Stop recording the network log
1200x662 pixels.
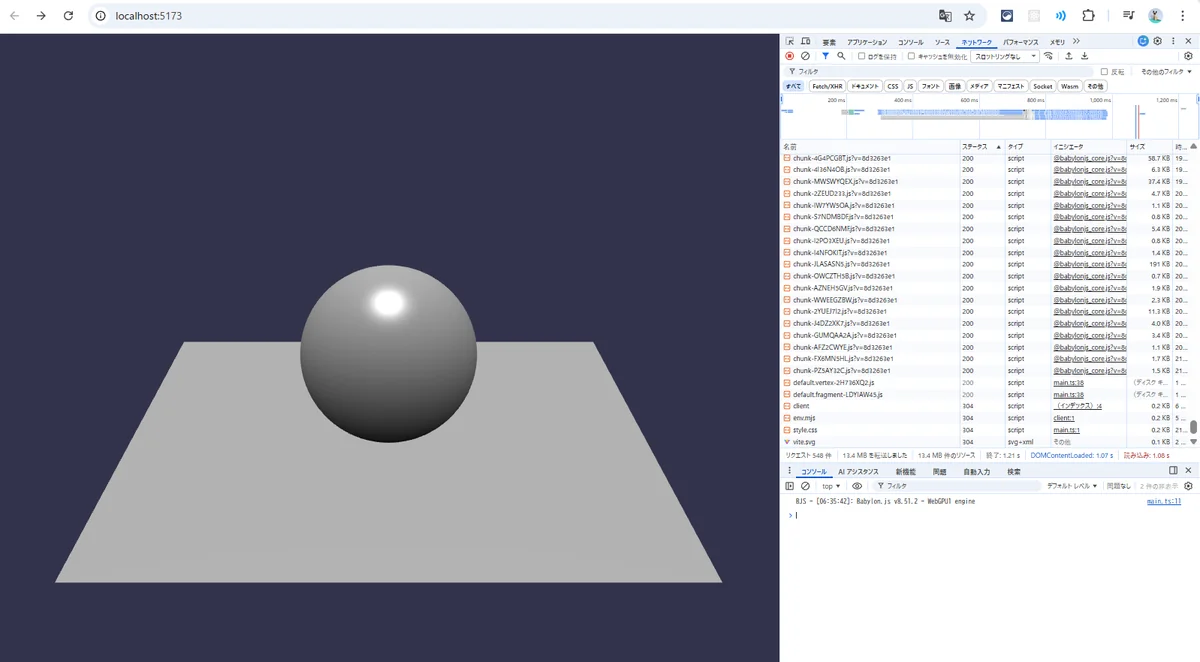789,56
